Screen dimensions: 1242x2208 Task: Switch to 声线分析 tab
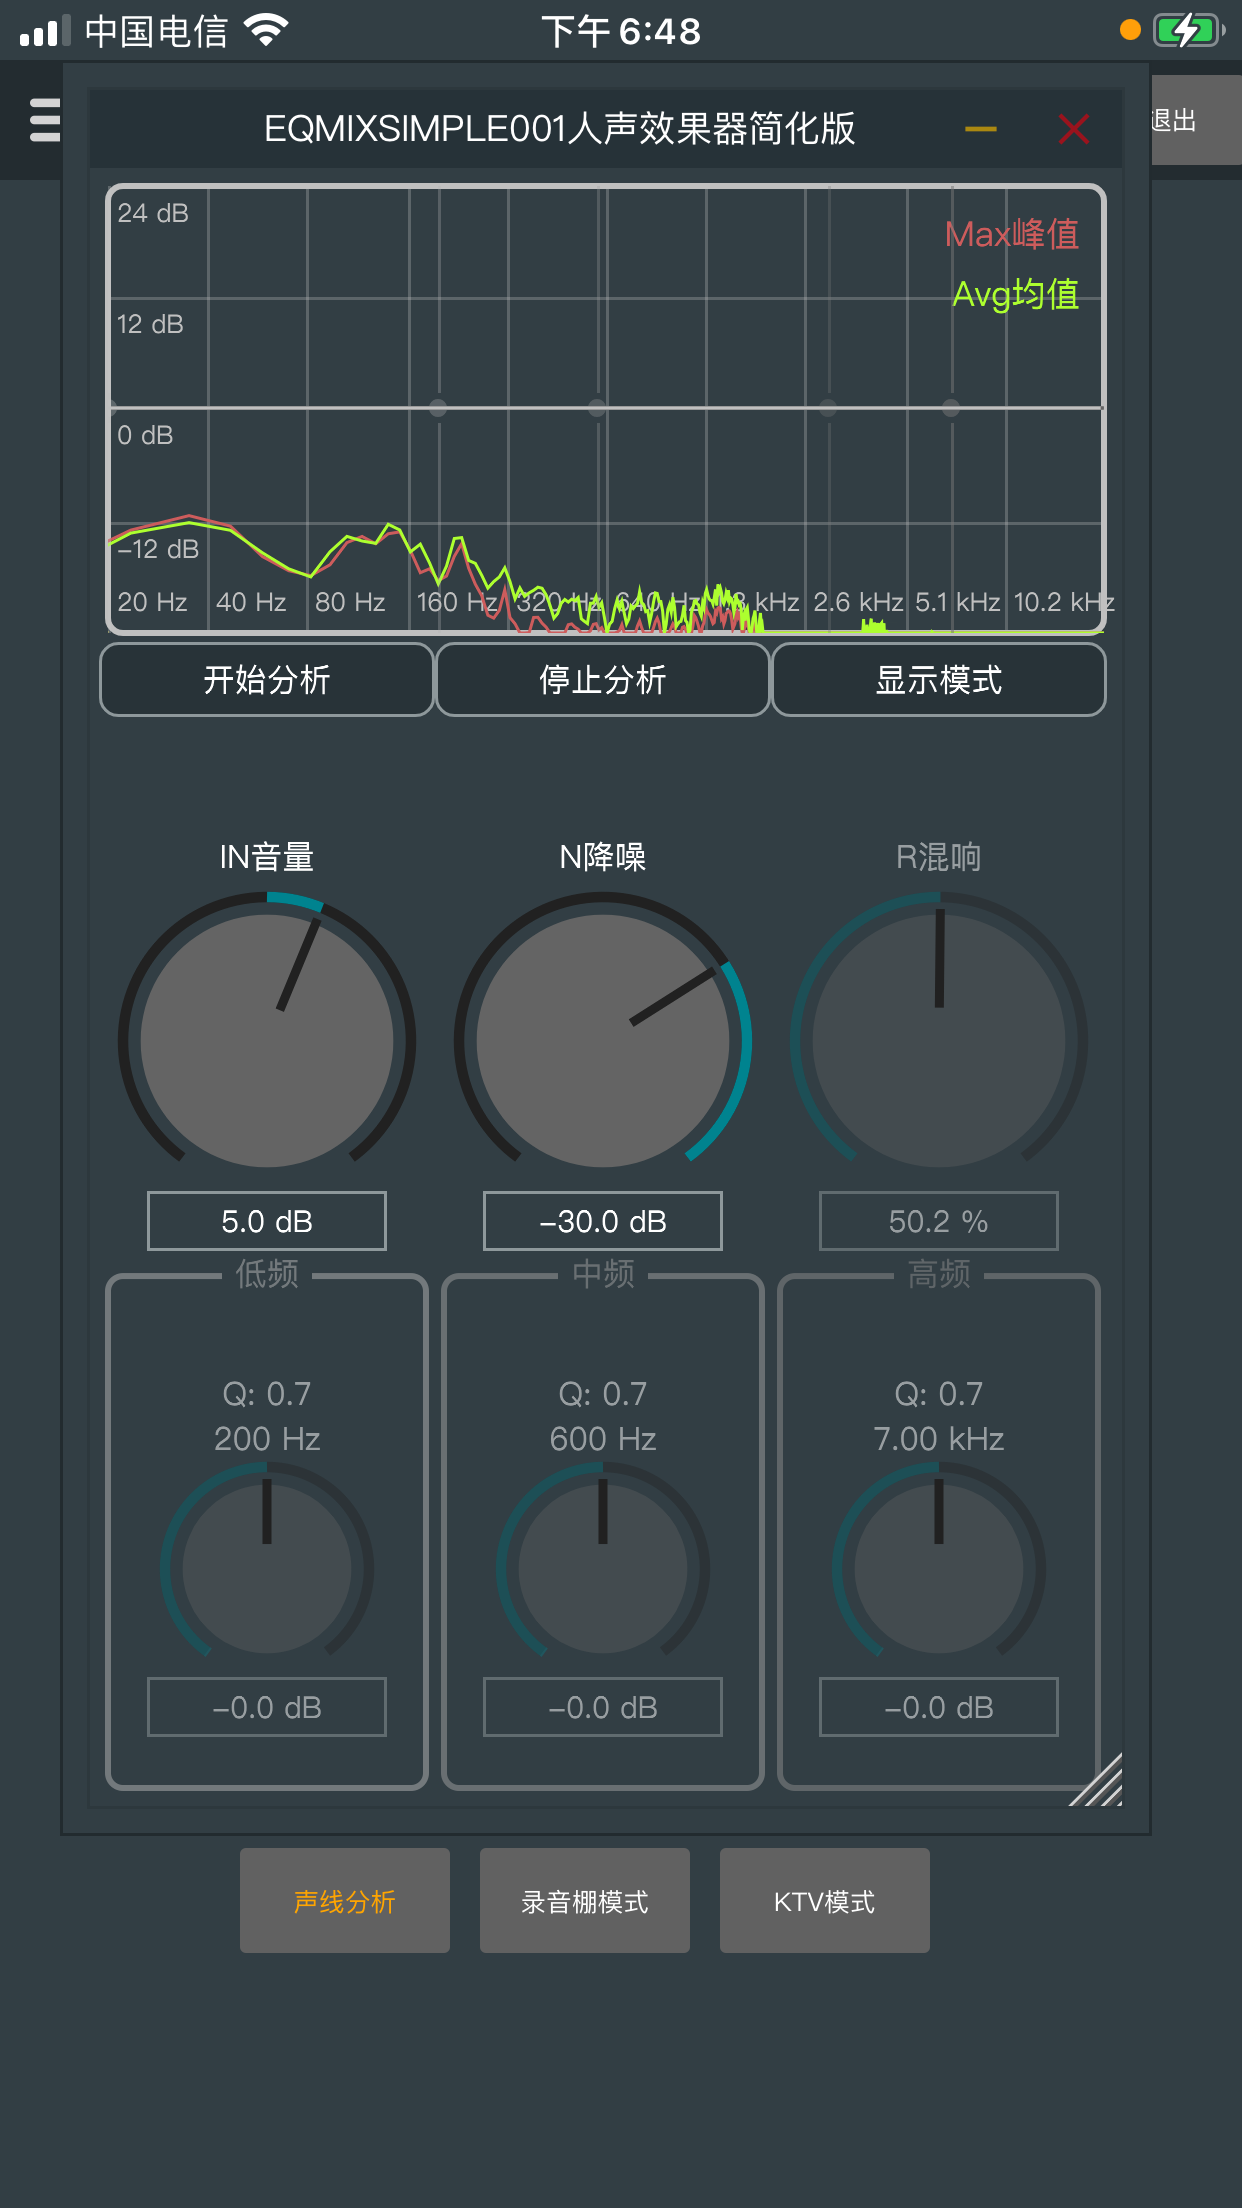tap(345, 1901)
